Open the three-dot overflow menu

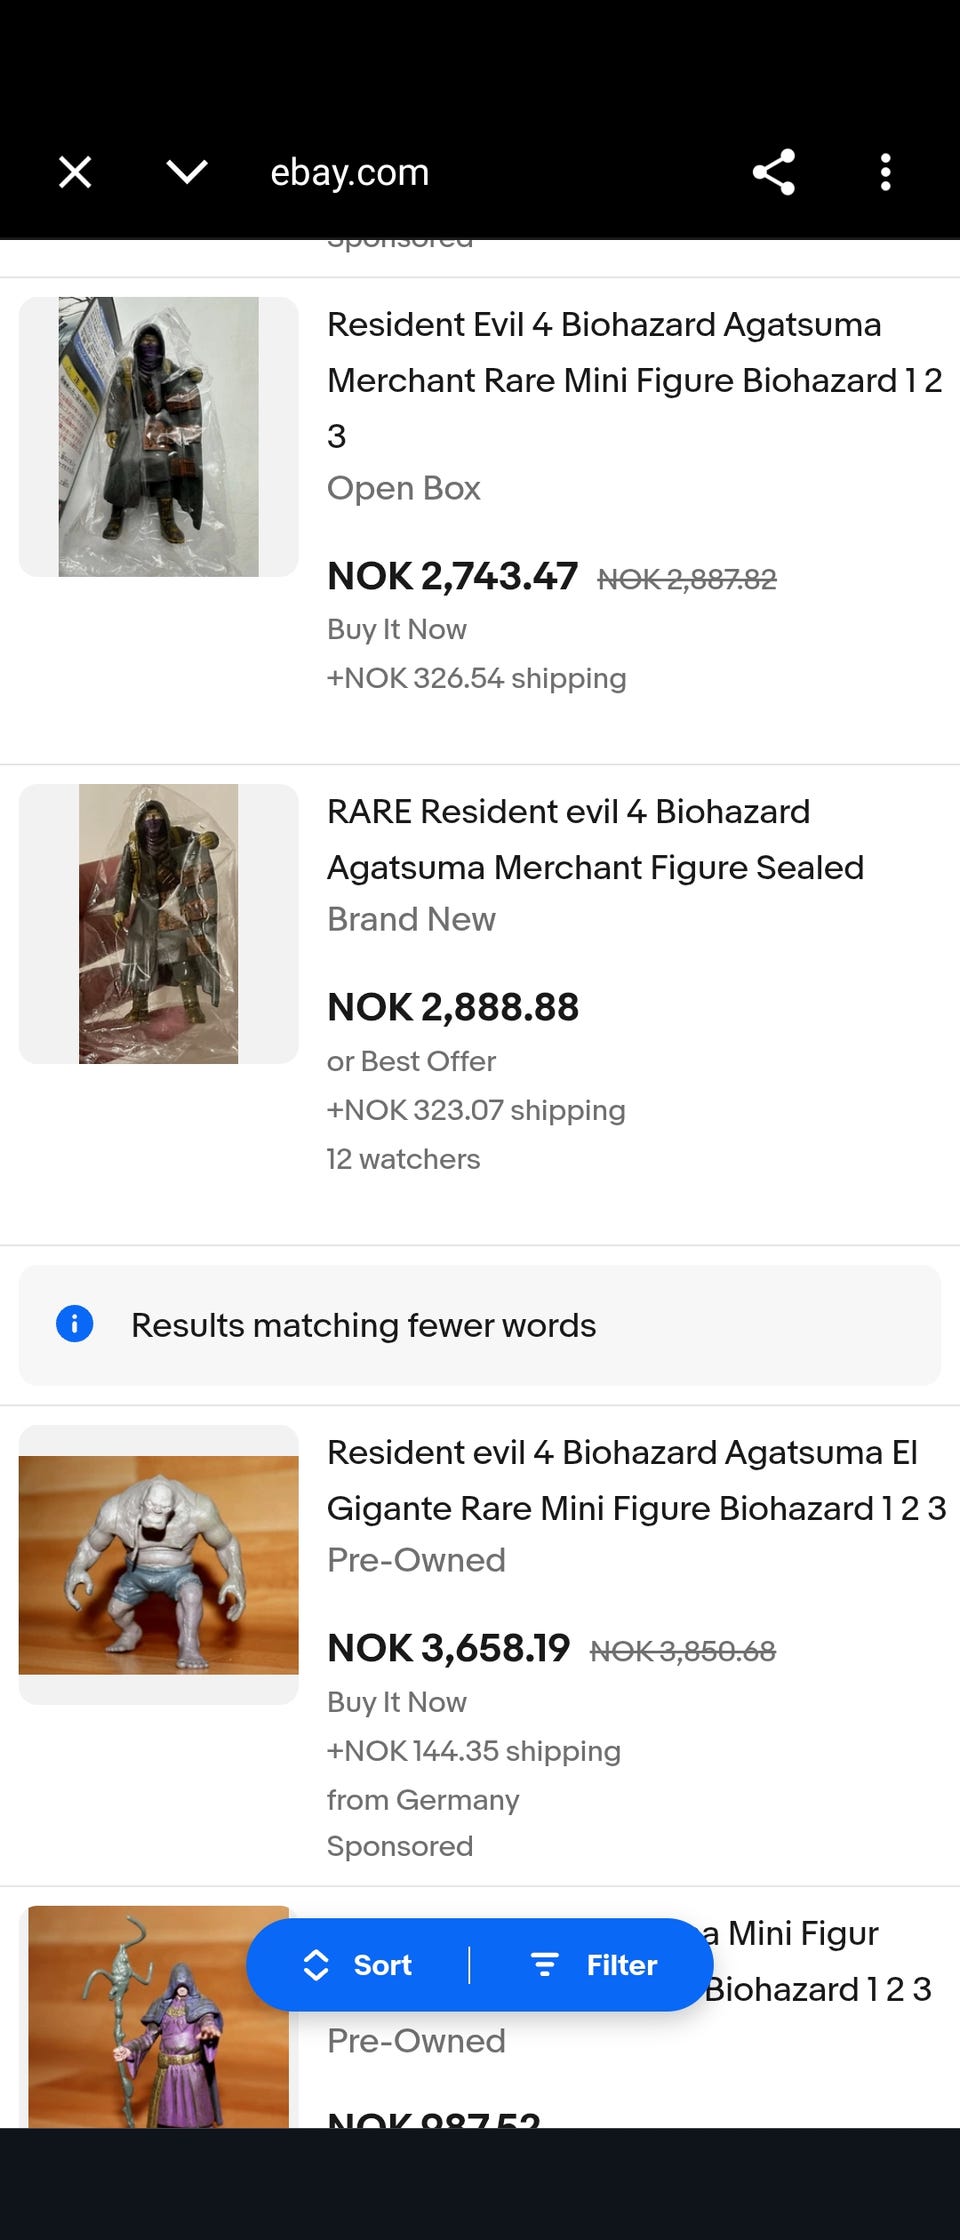(x=885, y=172)
